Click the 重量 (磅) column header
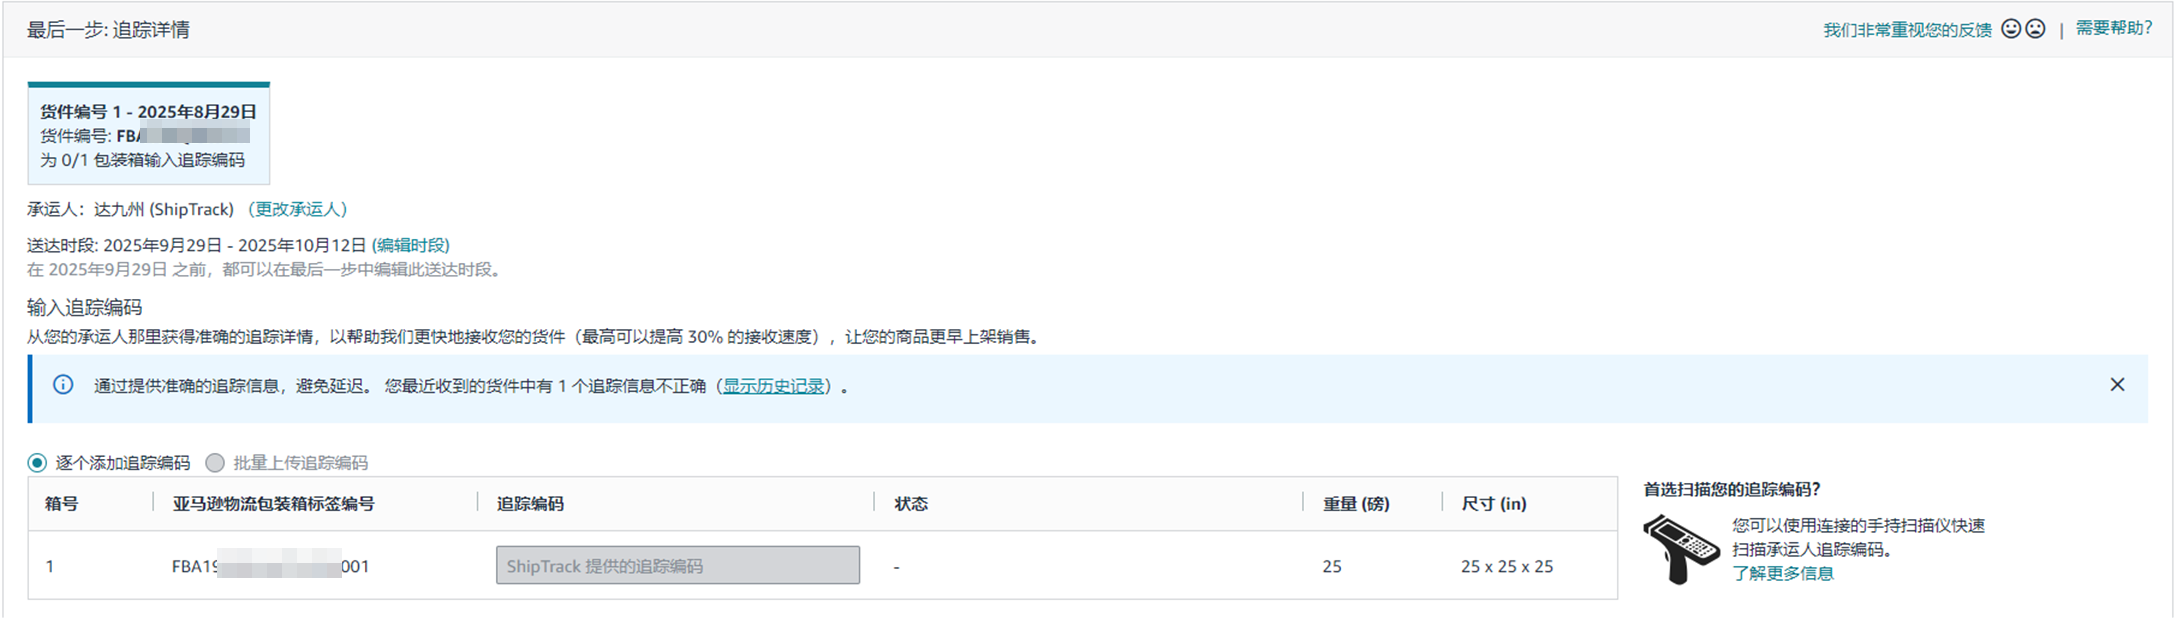The image size is (2177, 624). (x=1356, y=504)
